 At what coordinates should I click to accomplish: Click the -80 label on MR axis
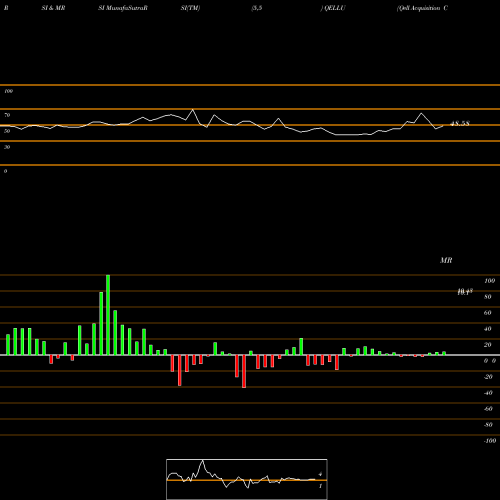488,425
